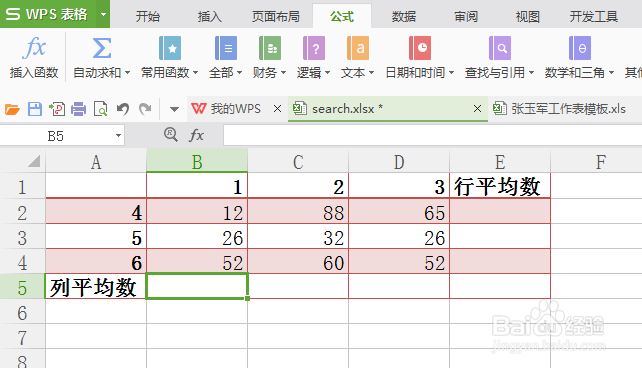Switch to the 开发工具 ribbon tab
Viewport: 642px width, 368px height.
point(594,16)
